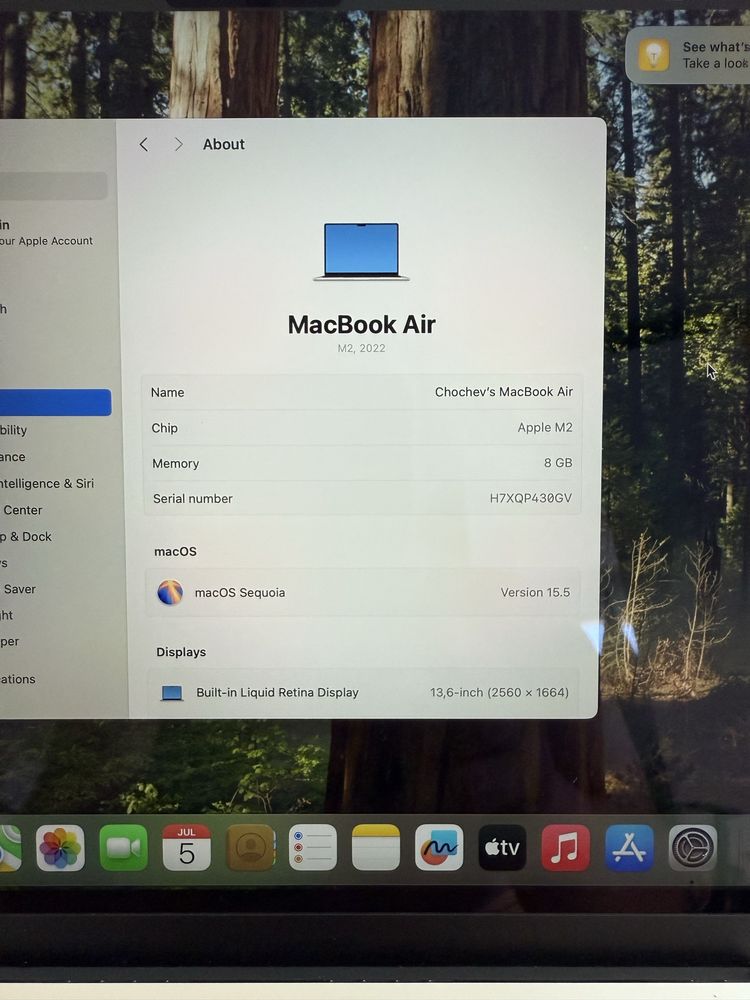Open Desktop & Dock sidebar item
This screenshot has width=750, height=1000.
(x=26, y=537)
